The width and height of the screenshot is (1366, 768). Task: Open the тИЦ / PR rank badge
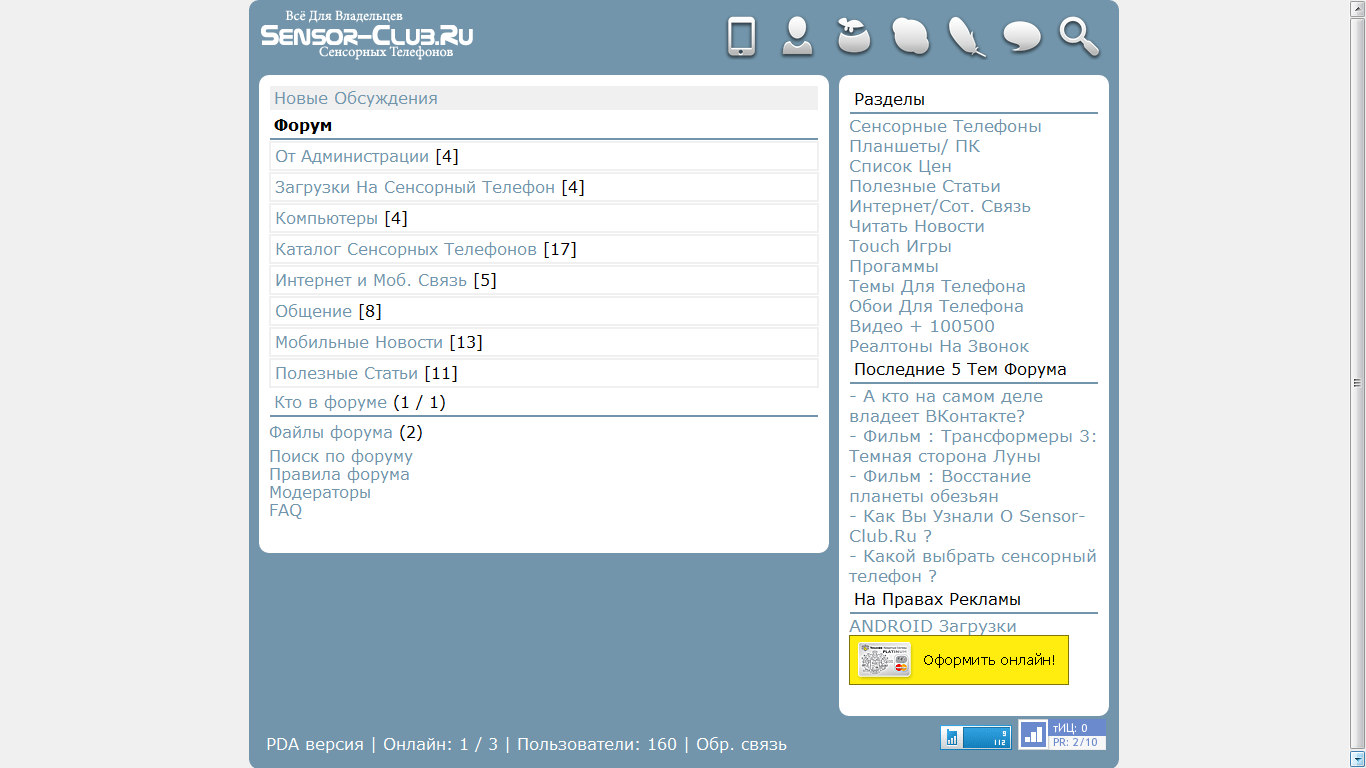point(1062,735)
